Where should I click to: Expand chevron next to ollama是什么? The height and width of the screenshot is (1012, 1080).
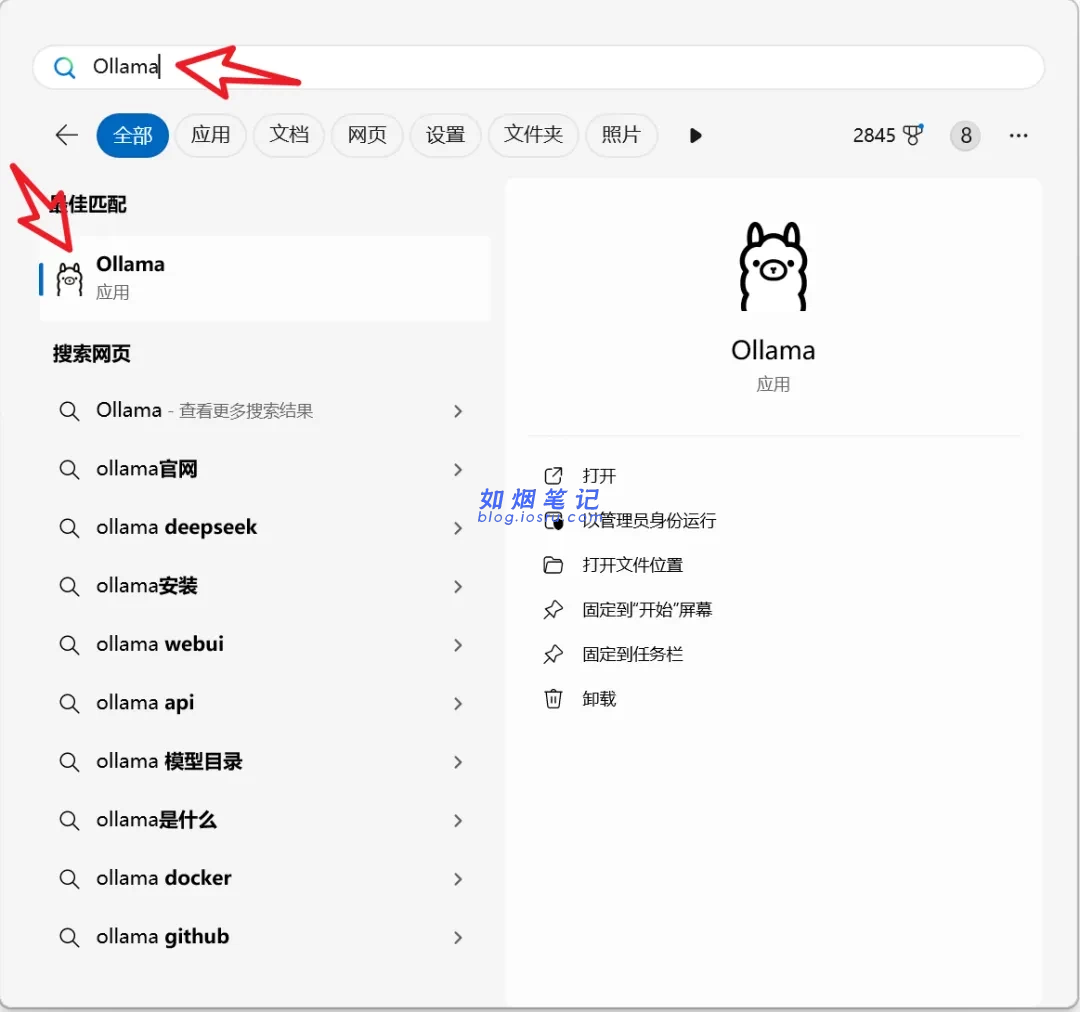click(x=458, y=820)
